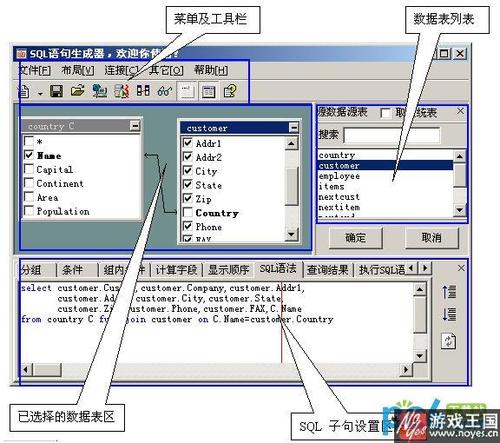Check the * checkbox in country table
500x443 pixels.
click(29, 141)
